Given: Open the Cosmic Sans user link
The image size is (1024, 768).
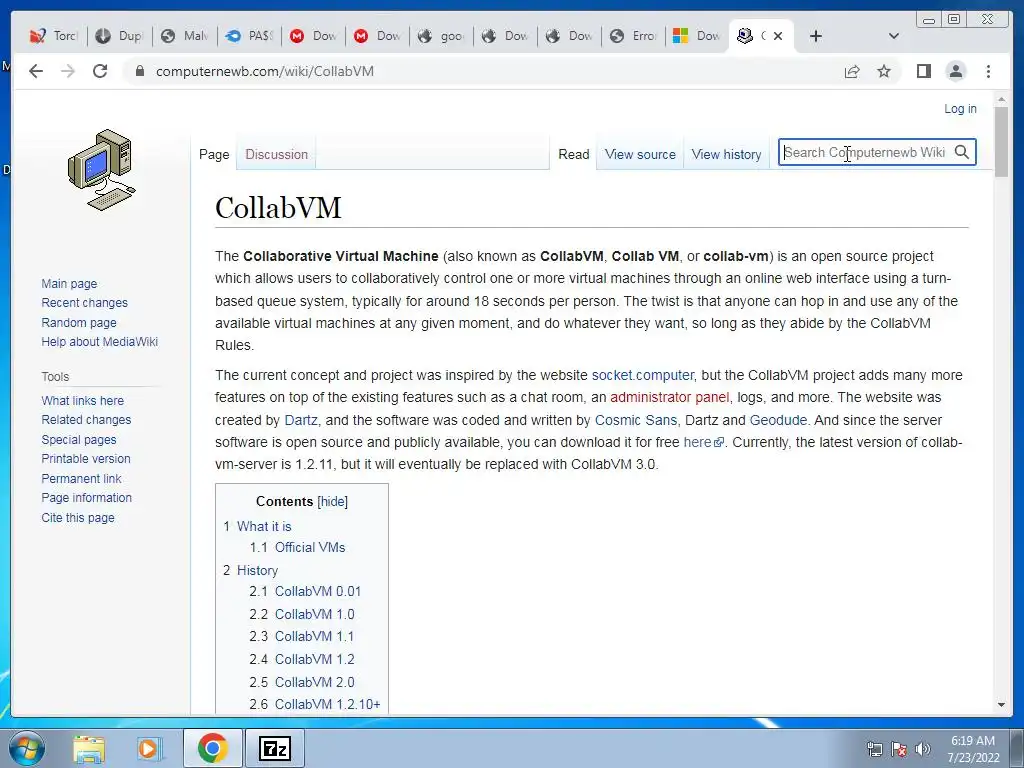Looking at the screenshot, I should (x=635, y=420).
